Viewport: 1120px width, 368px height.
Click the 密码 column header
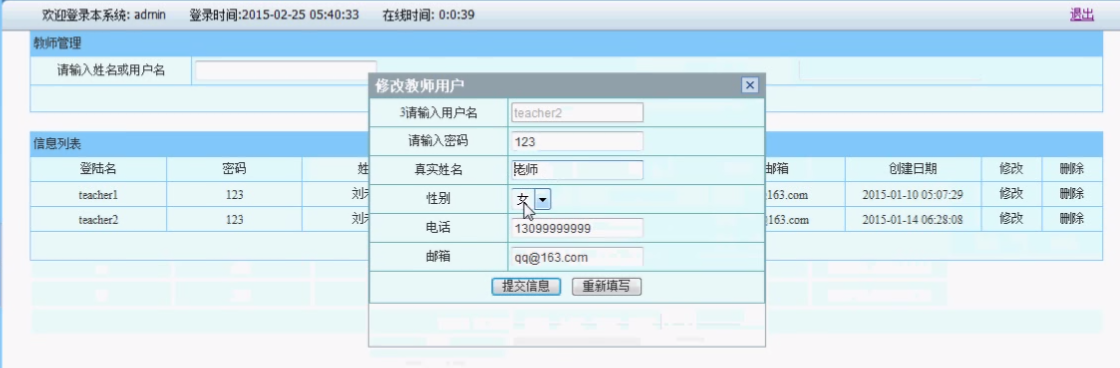(234, 169)
